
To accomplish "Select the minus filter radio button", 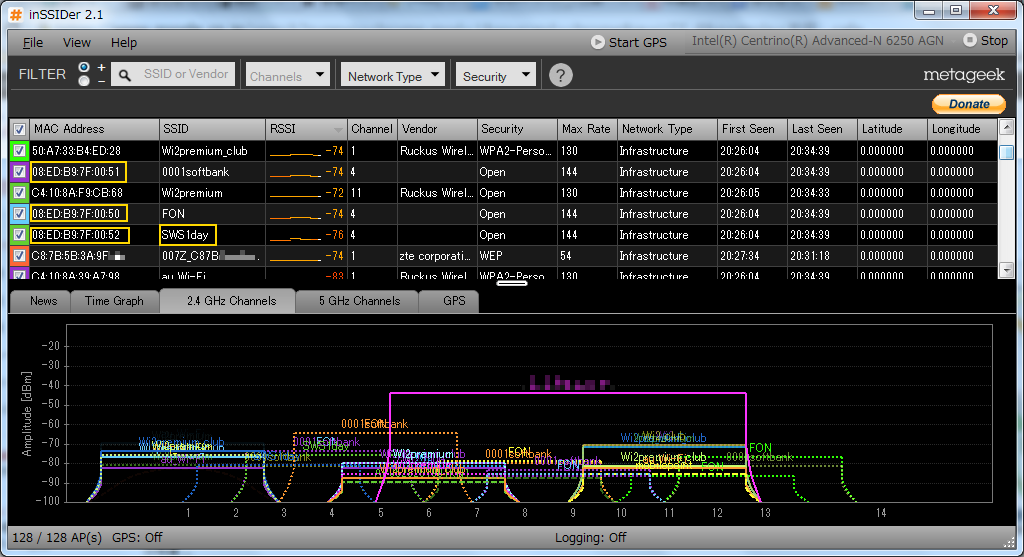I will click(x=84, y=81).
